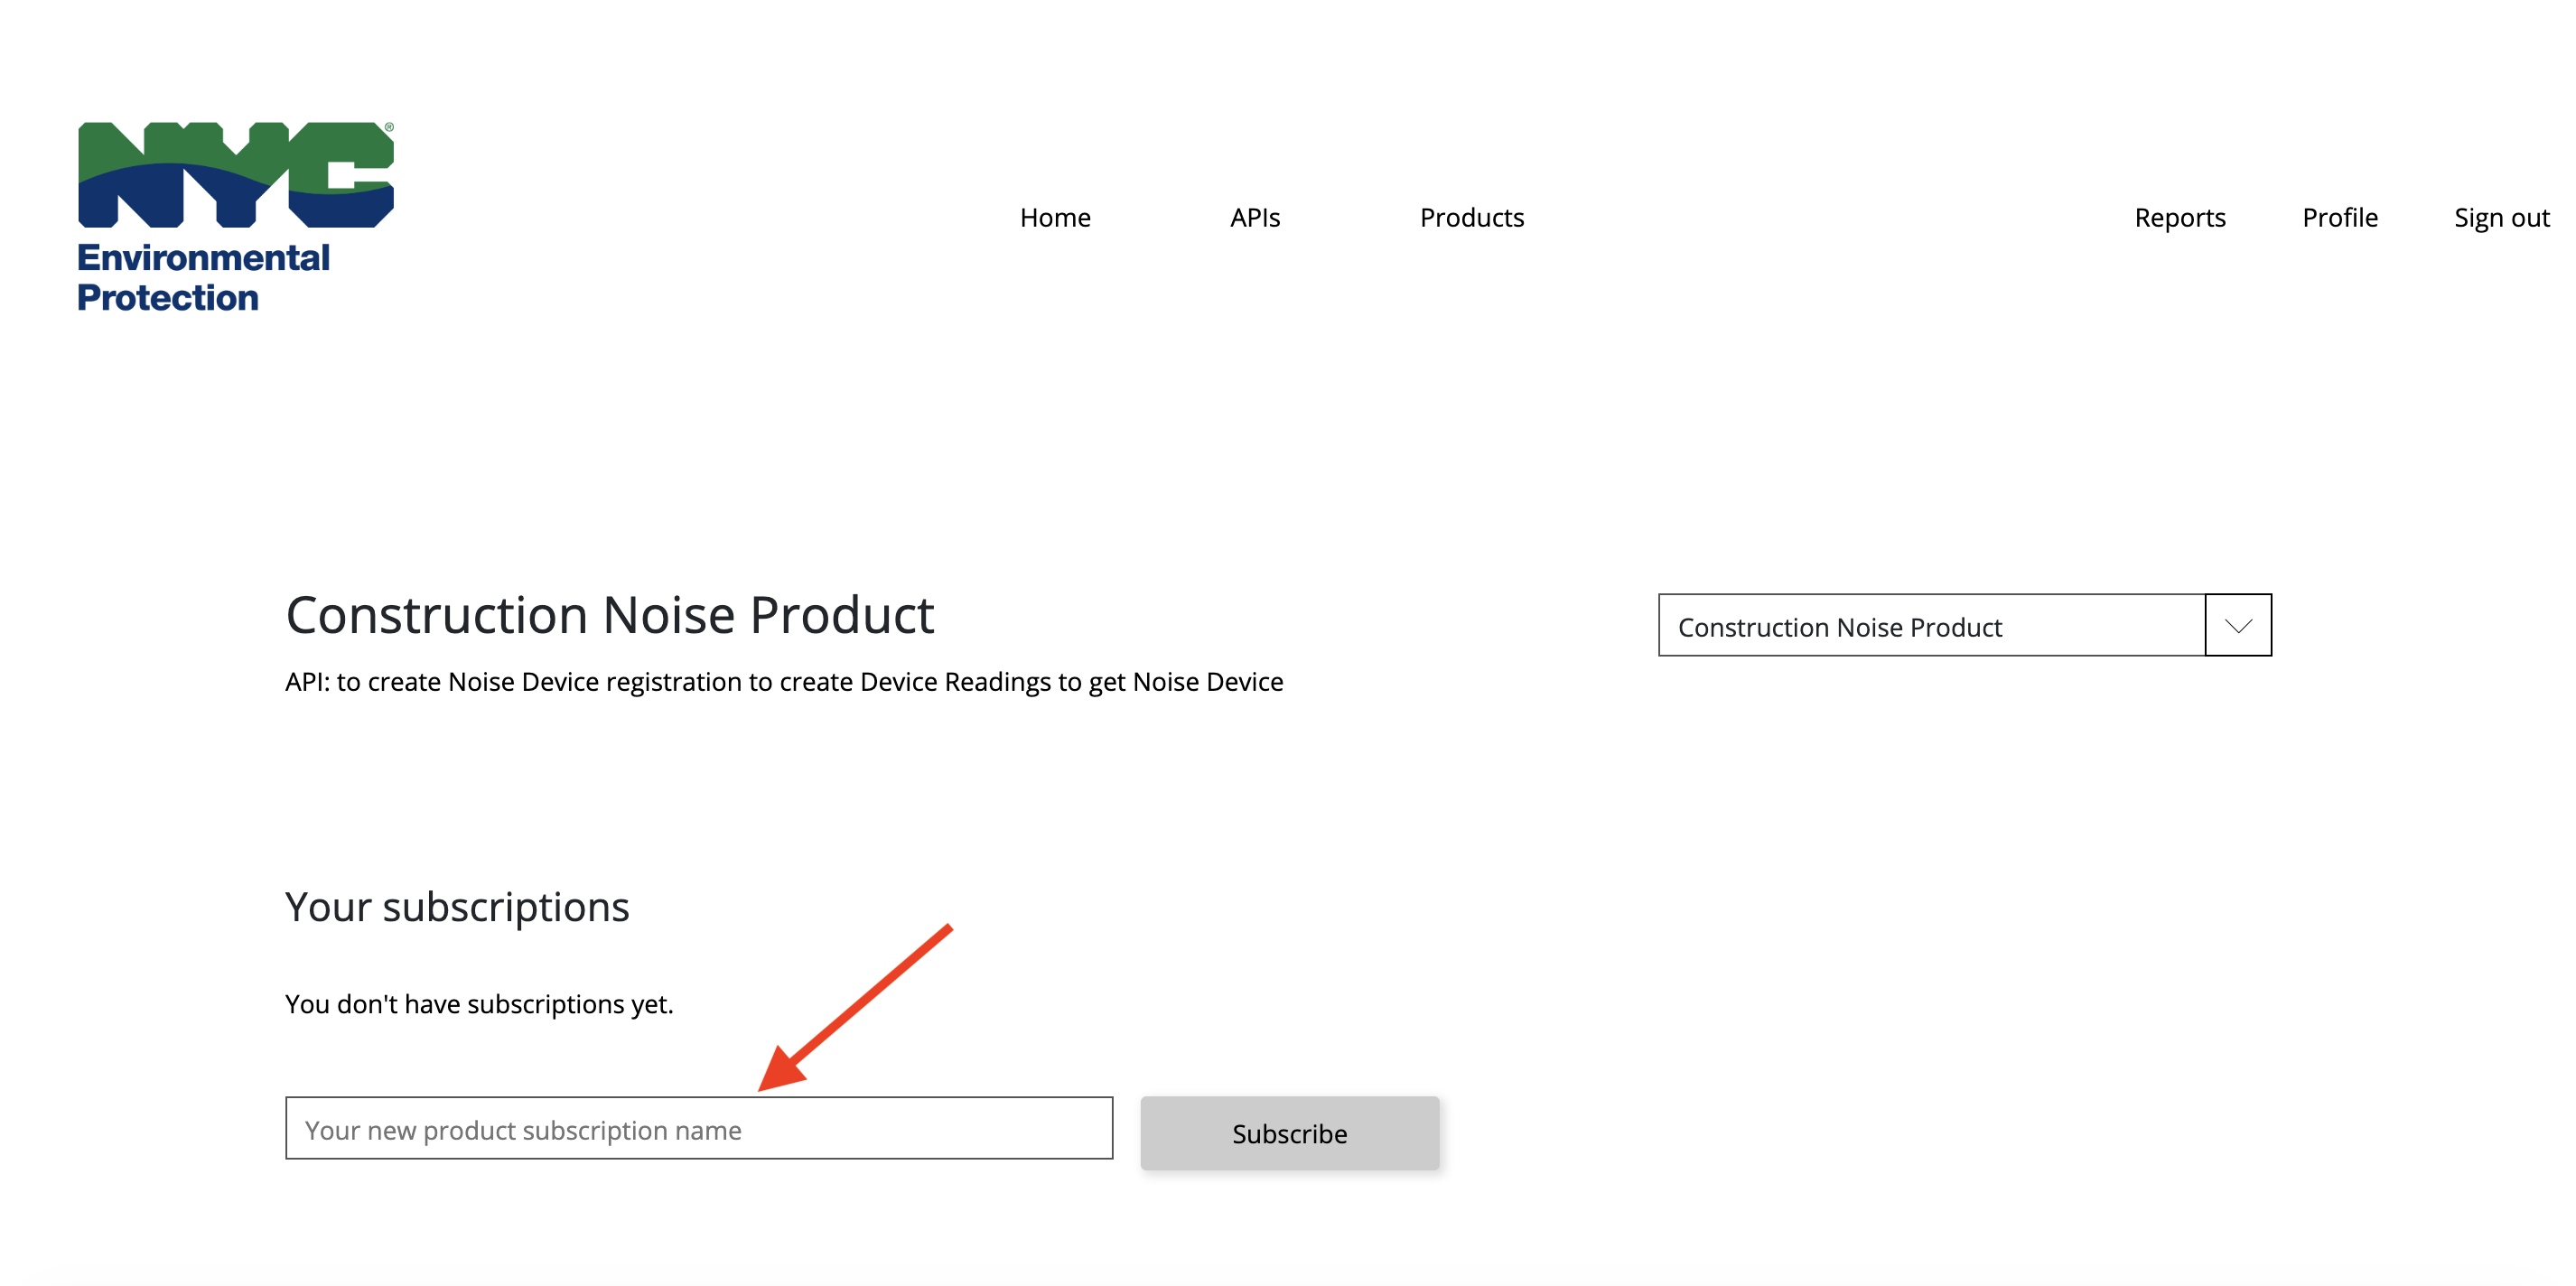The width and height of the screenshot is (2576, 1286).
Task: Navigate to the Home menu item
Action: click(x=1055, y=217)
